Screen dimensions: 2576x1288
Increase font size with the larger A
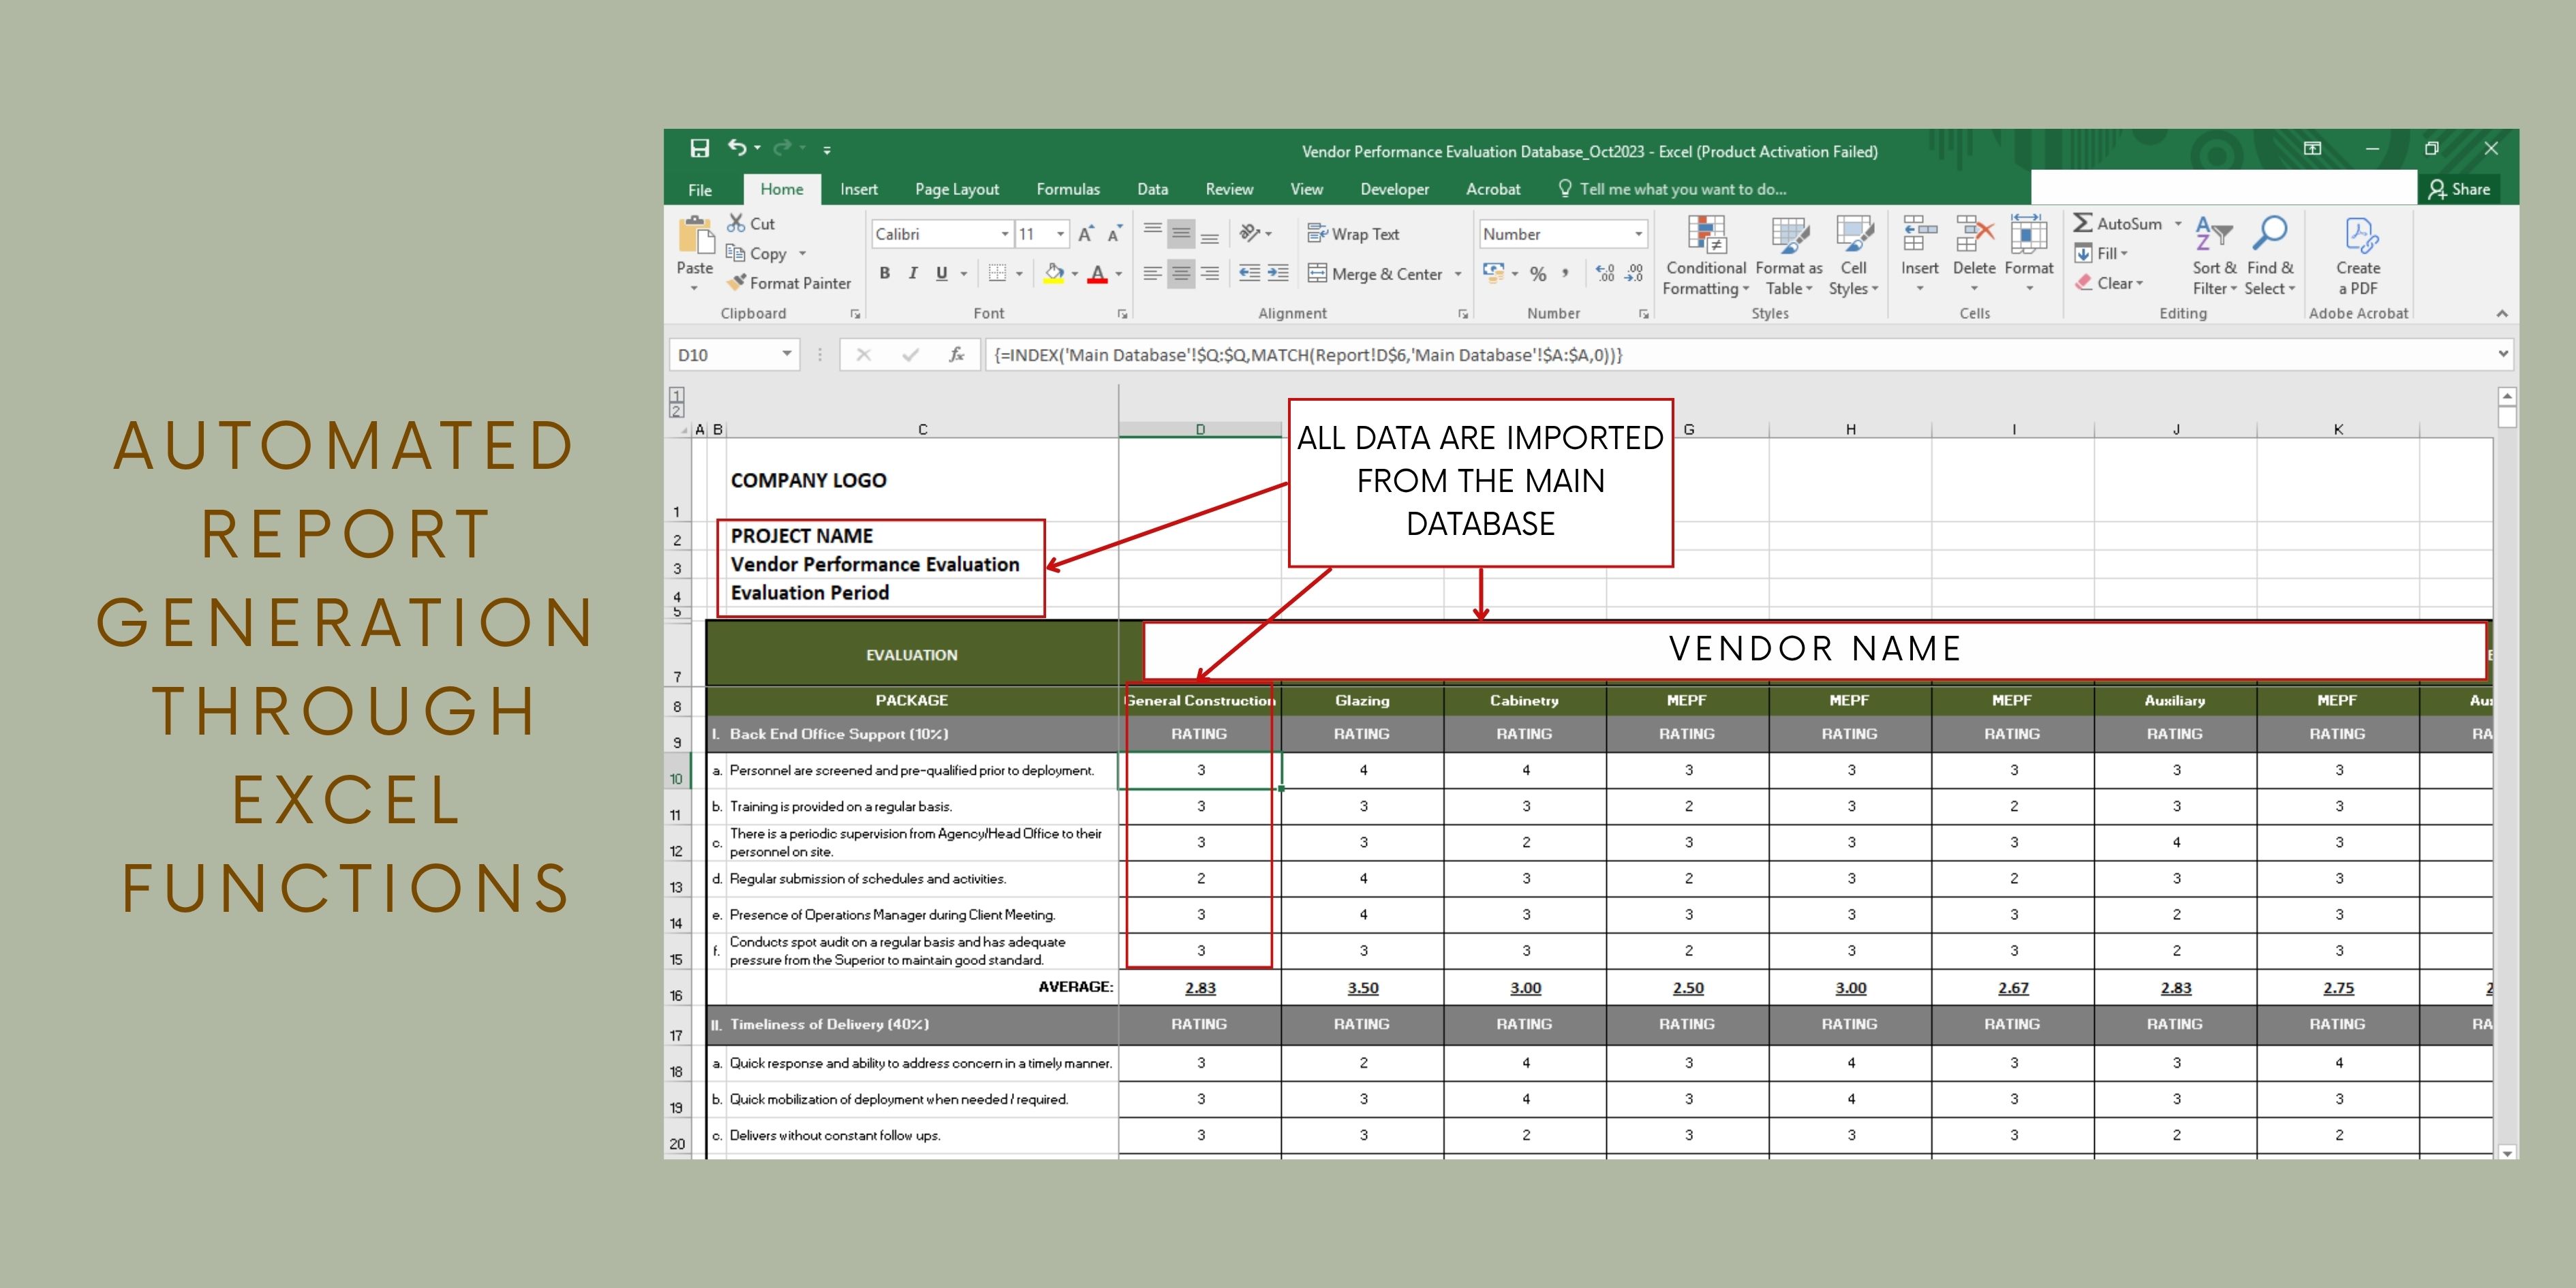tap(1085, 234)
